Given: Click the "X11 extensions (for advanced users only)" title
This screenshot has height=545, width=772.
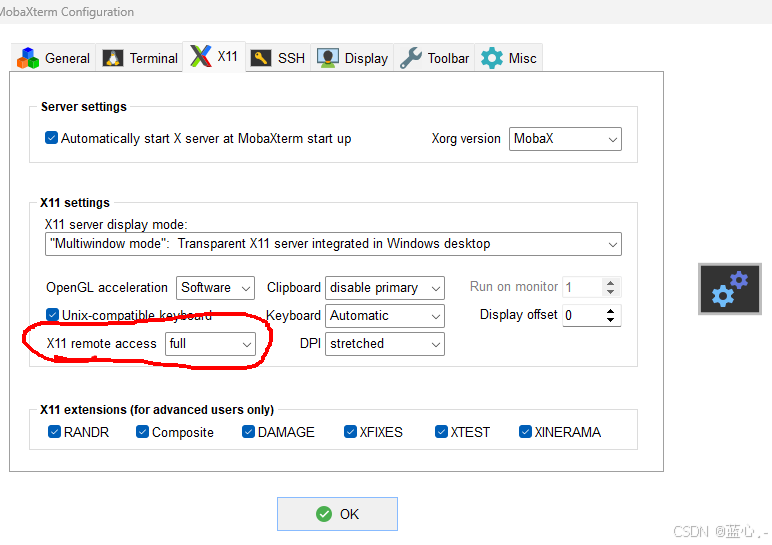Looking at the screenshot, I should point(157,410).
